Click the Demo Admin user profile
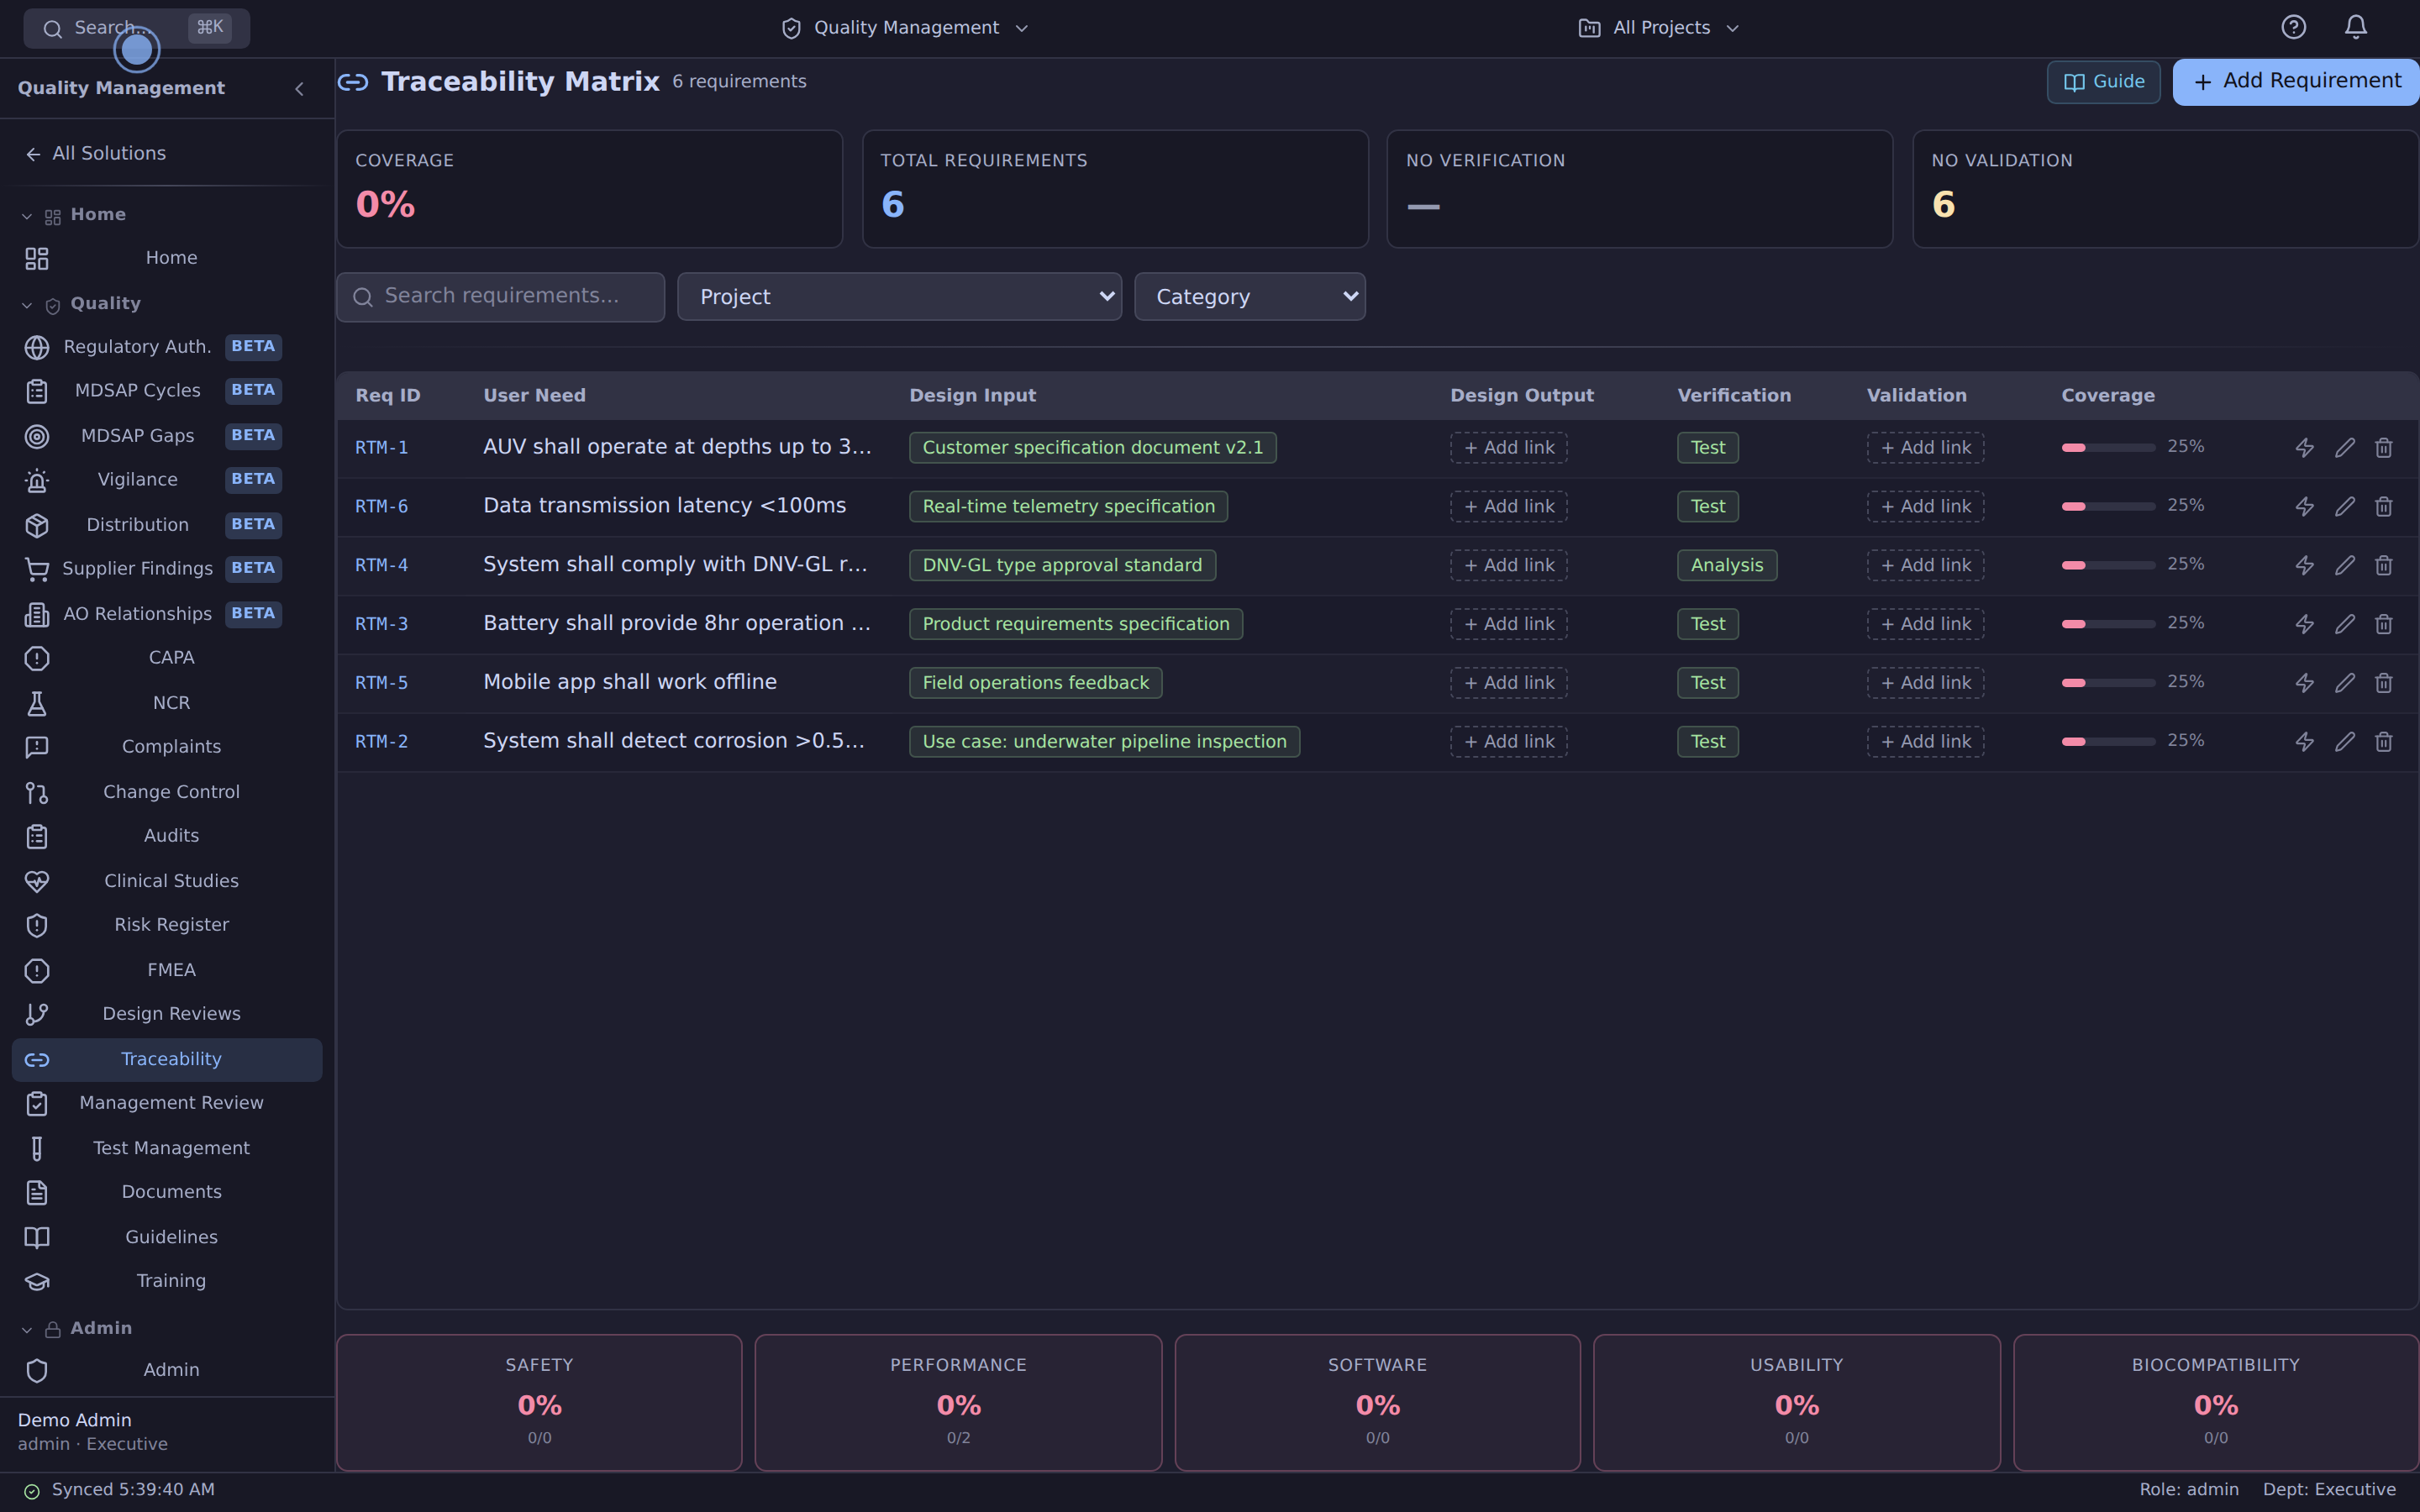This screenshot has width=2420, height=1512. pos(92,1431)
